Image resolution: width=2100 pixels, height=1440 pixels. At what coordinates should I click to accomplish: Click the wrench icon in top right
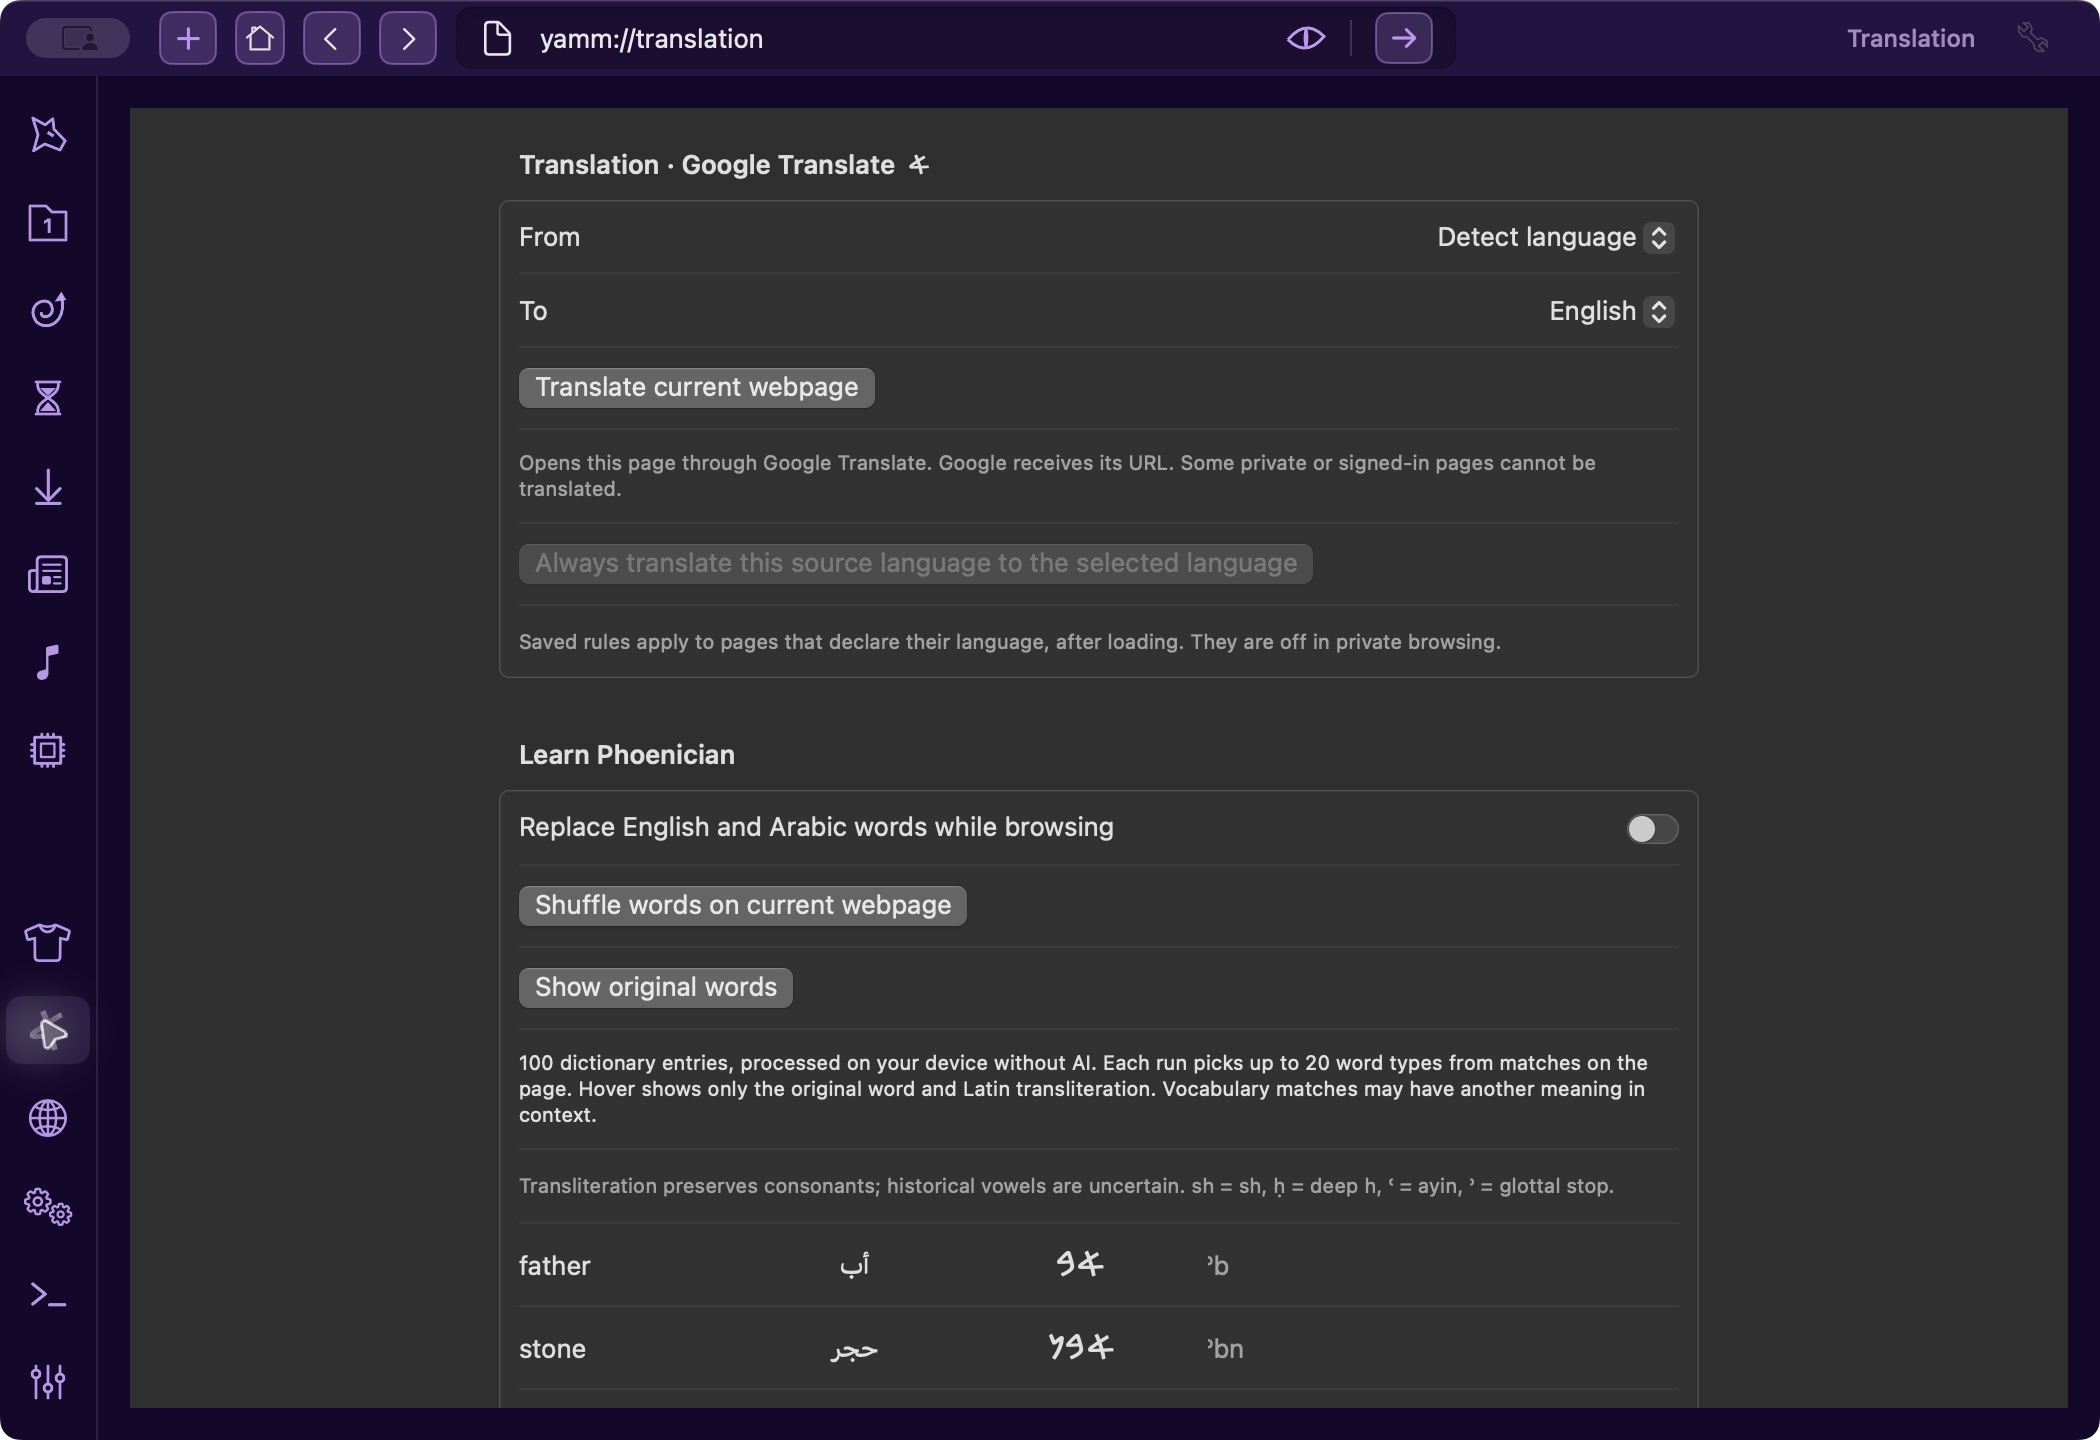pos(2032,39)
